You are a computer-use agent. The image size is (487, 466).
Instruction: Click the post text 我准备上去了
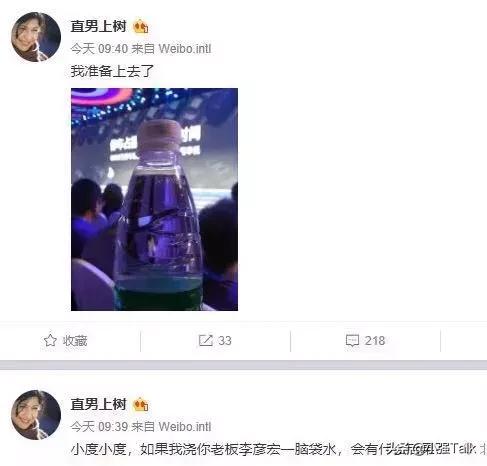112,71
